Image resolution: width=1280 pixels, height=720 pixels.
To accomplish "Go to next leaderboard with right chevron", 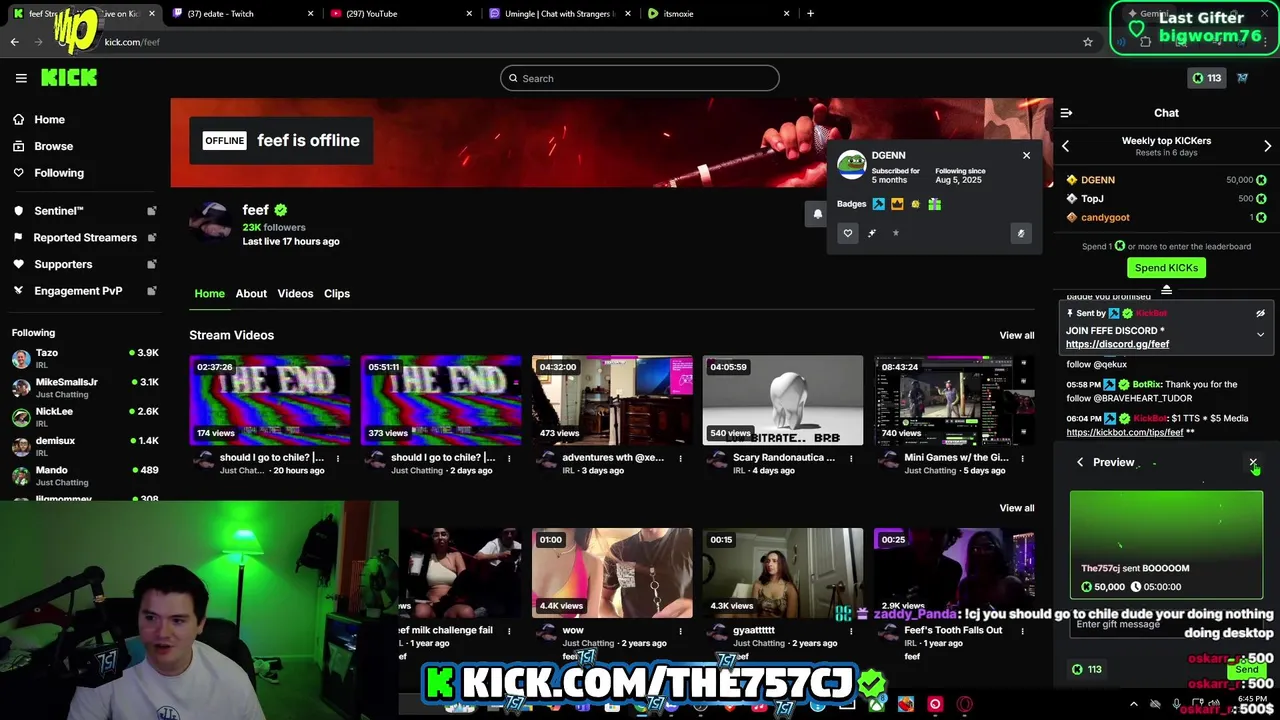I will click(x=1267, y=146).
